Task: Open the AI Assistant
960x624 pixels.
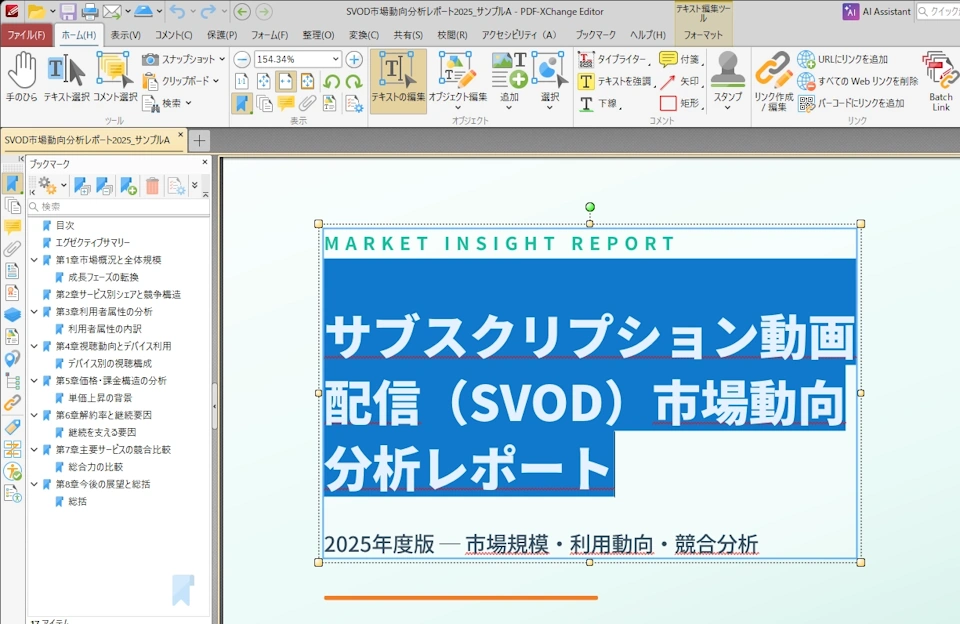Action: tap(877, 12)
